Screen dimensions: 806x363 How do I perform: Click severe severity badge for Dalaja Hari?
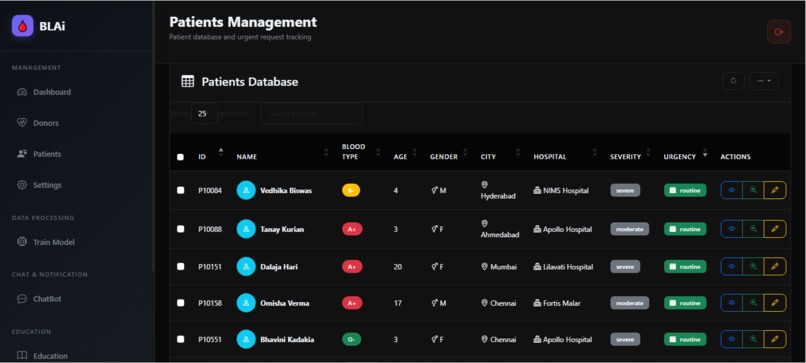(625, 266)
